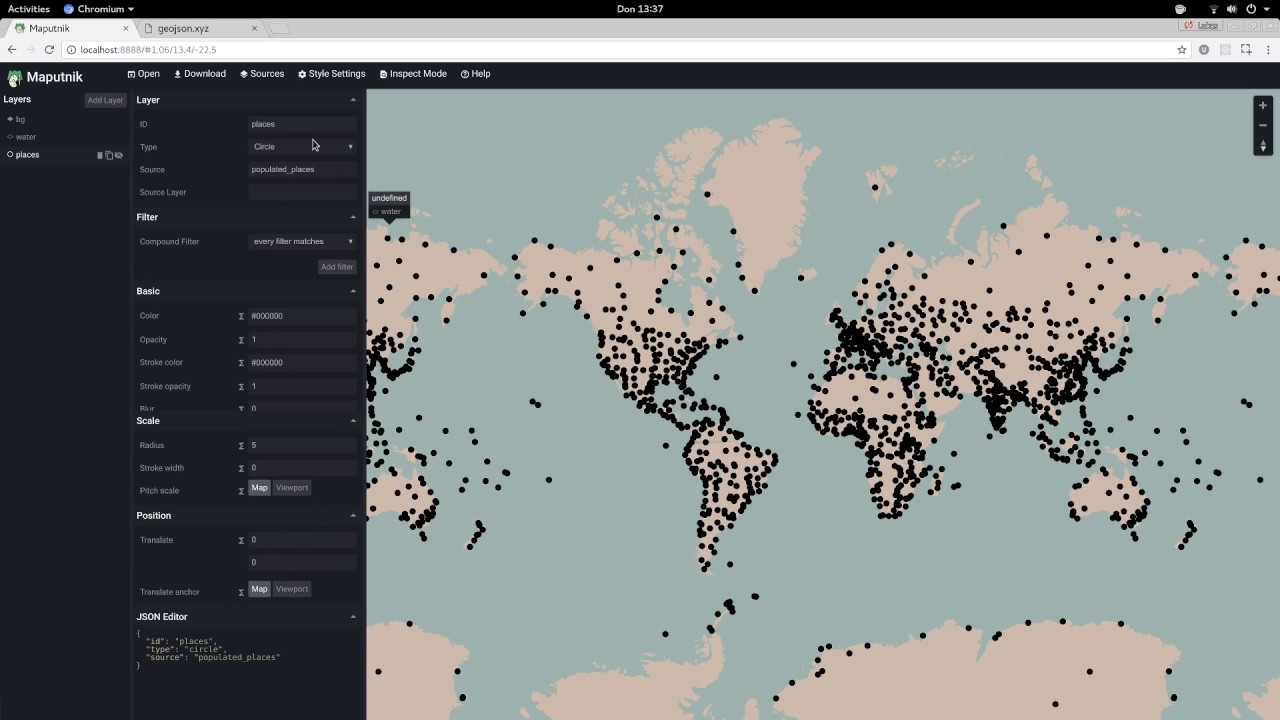
Task: Switch to Inspect Mode
Action: (x=413, y=74)
